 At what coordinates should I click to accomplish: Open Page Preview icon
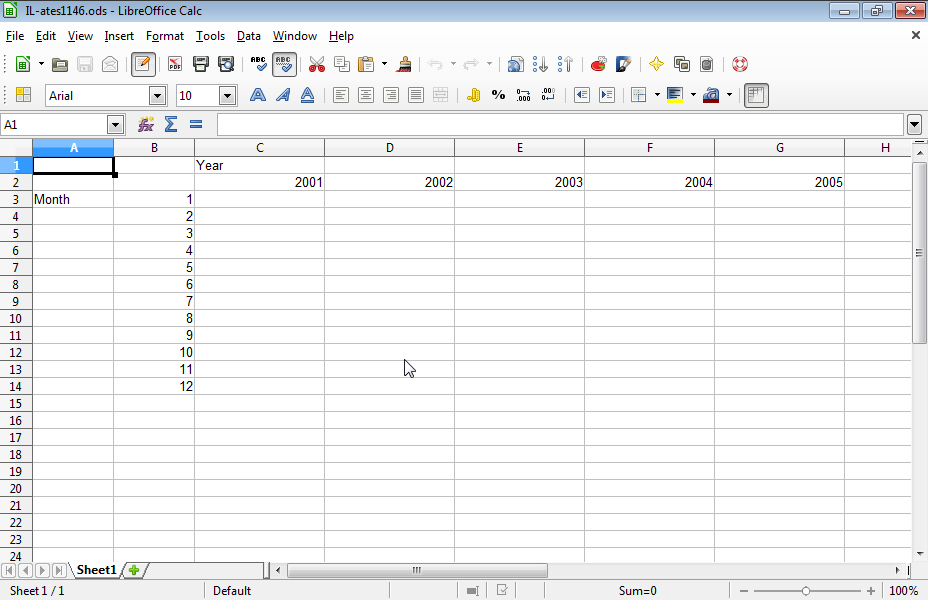pyautogui.click(x=226, y=64)
